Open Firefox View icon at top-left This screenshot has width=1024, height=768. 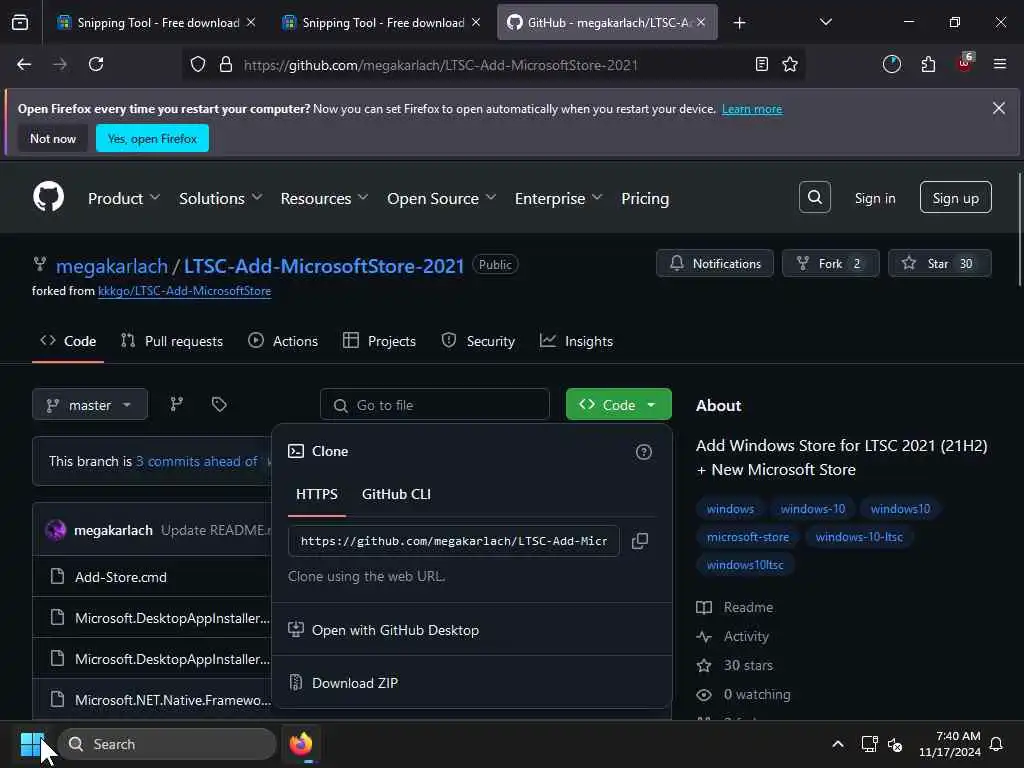(x=20, y=23)
